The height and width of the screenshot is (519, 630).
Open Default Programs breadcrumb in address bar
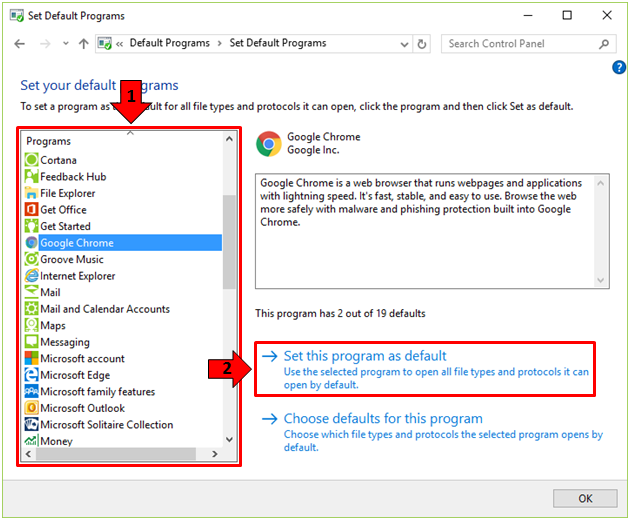tap(169, 44)
